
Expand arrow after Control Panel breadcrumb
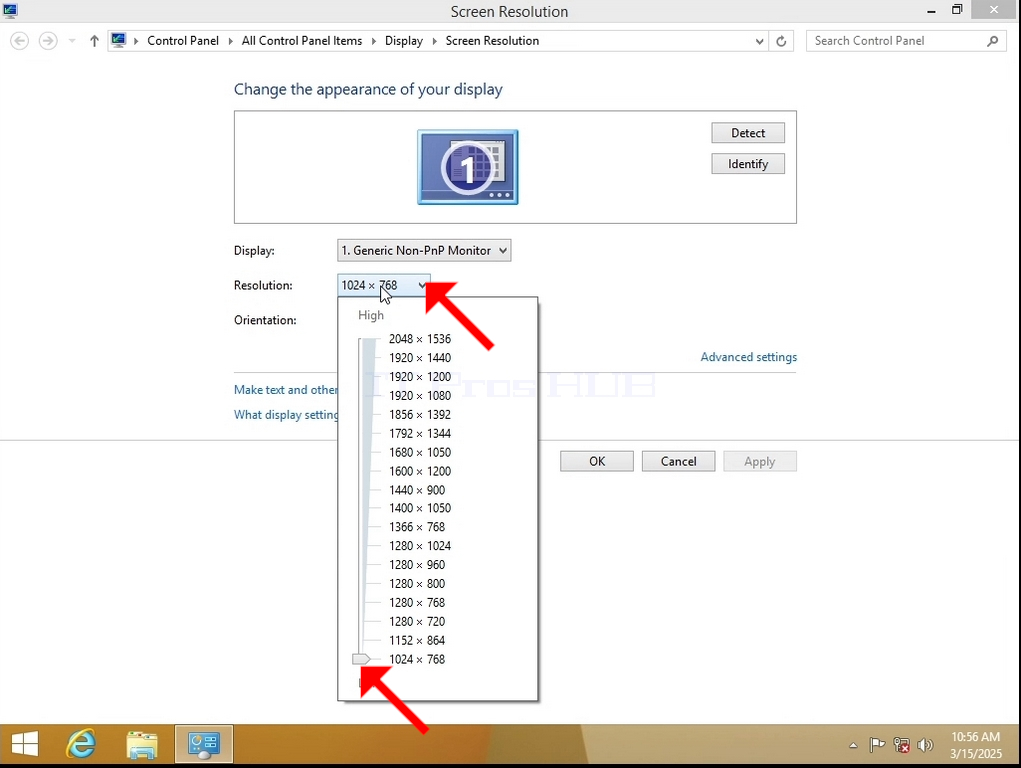tap(231, 41)
